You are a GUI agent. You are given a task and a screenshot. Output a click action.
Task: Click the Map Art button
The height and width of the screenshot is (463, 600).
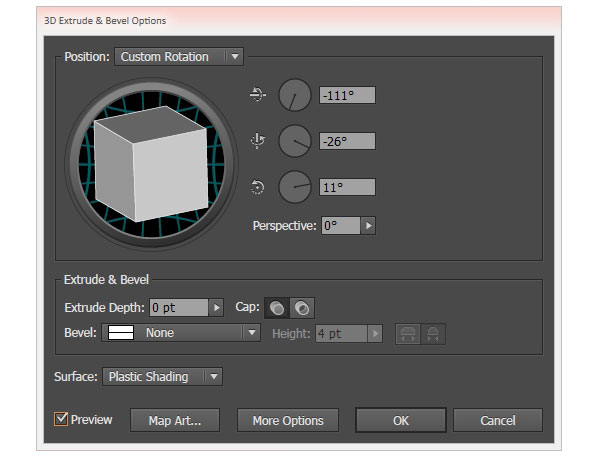coord(175,421)
